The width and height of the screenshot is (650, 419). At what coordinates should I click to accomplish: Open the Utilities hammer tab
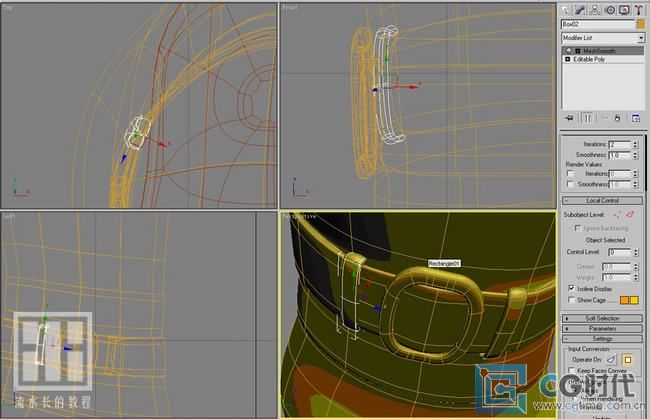pos(637,8)
